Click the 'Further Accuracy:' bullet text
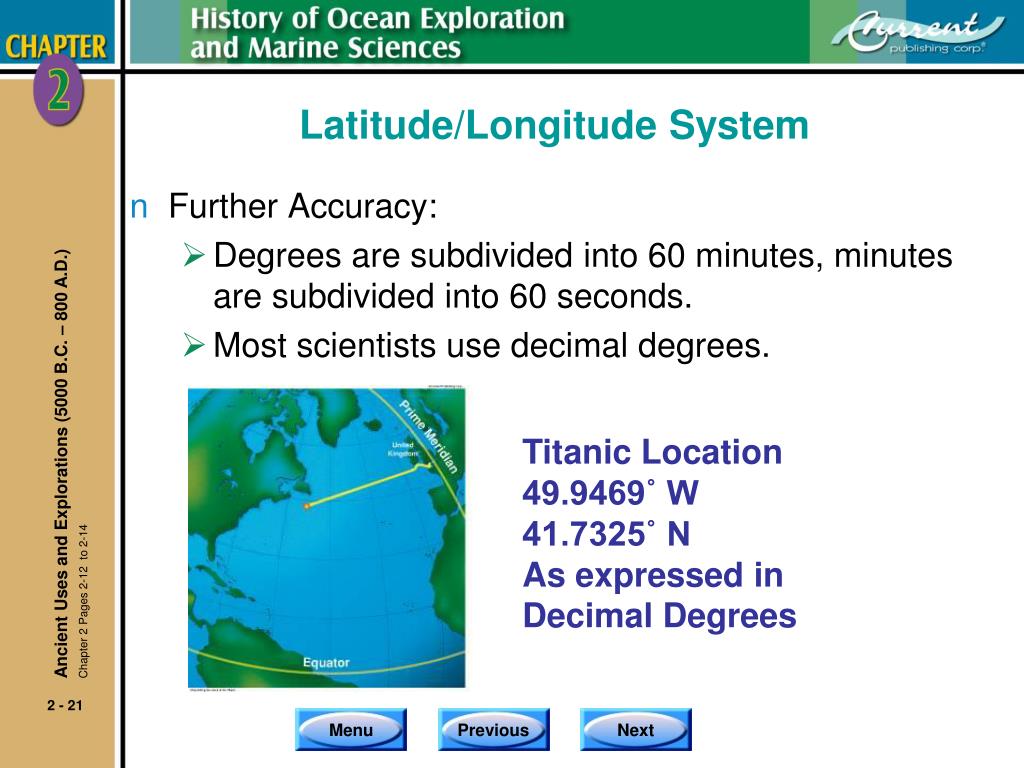The height and width of the screenshot is (768, 1024). pos(303,206)
